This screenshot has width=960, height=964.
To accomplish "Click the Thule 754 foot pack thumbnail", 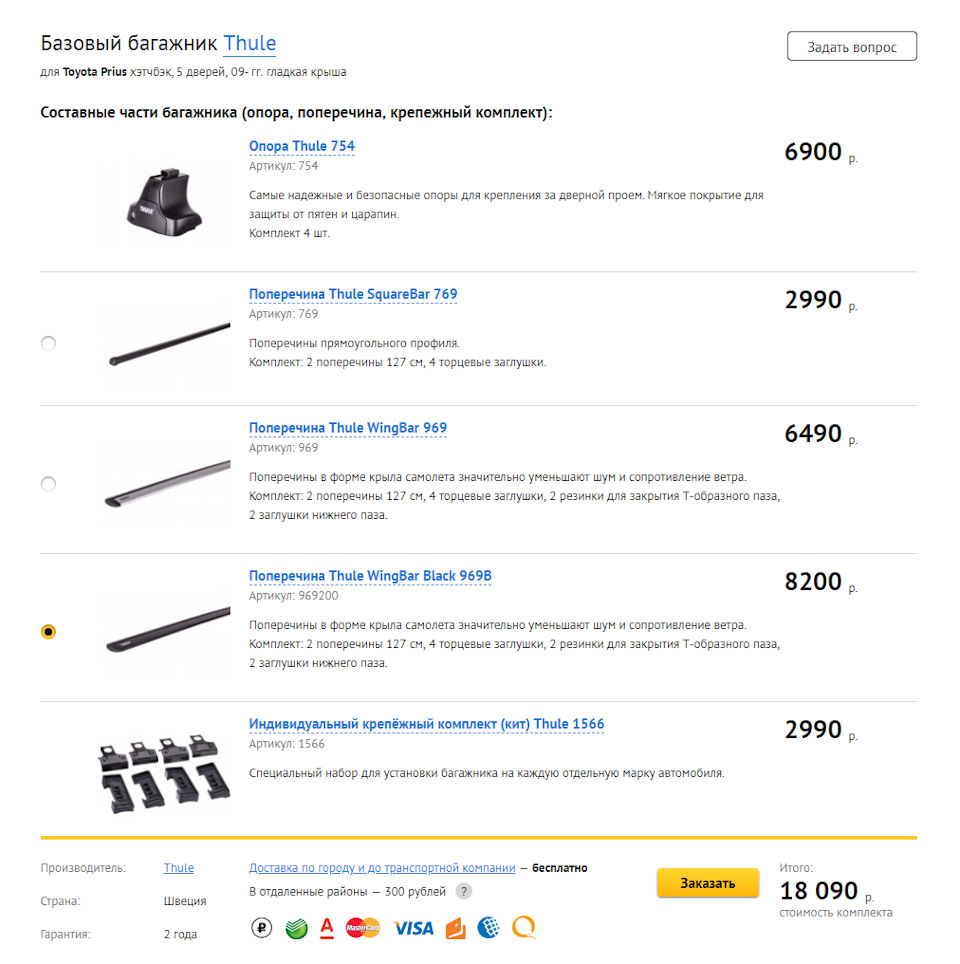I will [x=165, y=204].
